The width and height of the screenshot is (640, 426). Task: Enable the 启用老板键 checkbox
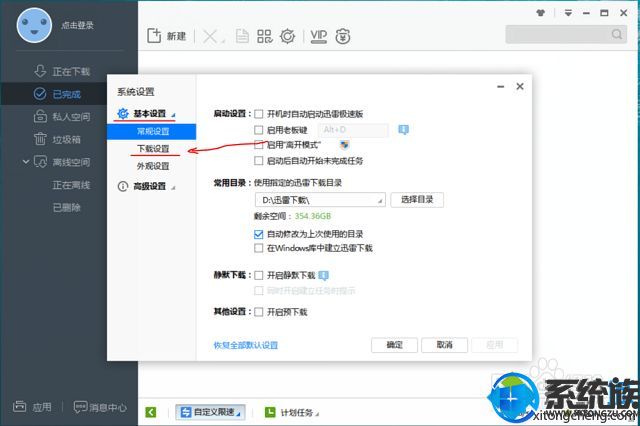(x=258, y=130)
